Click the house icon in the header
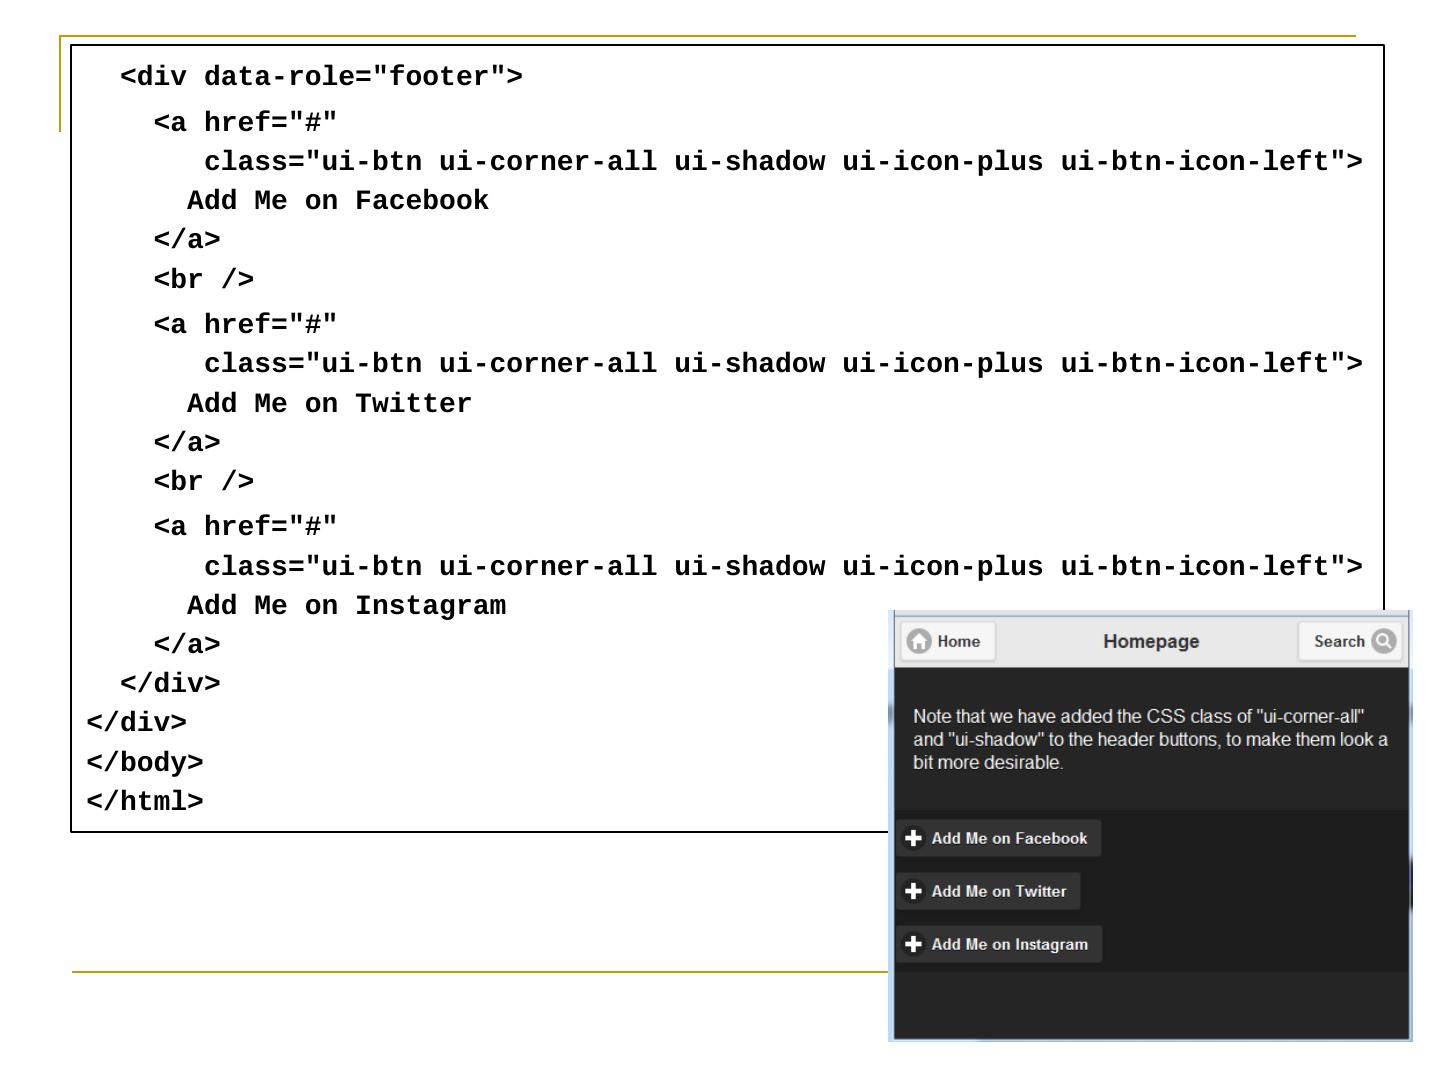This screenshot has height=1080, width=1440. 919,642
